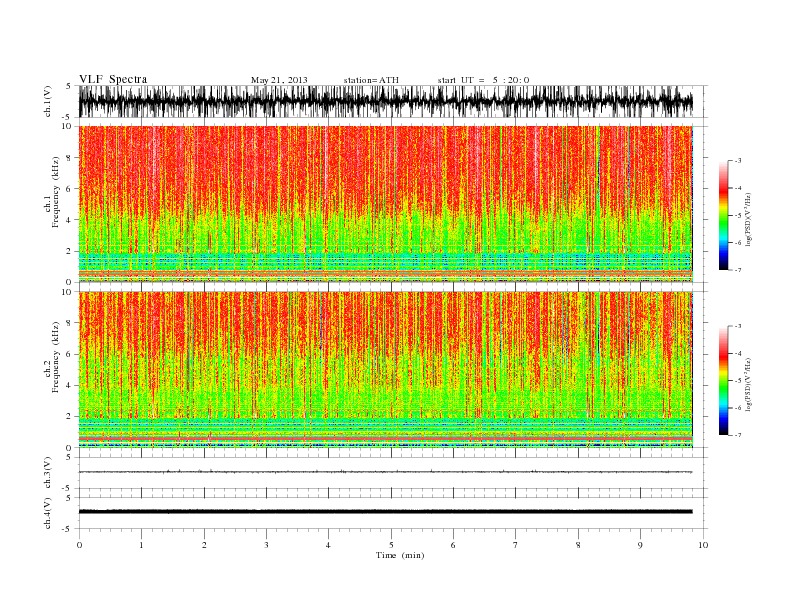Click inside the ch.2 frequency spectrogram
792x612 pixels.
pos(385,370)
